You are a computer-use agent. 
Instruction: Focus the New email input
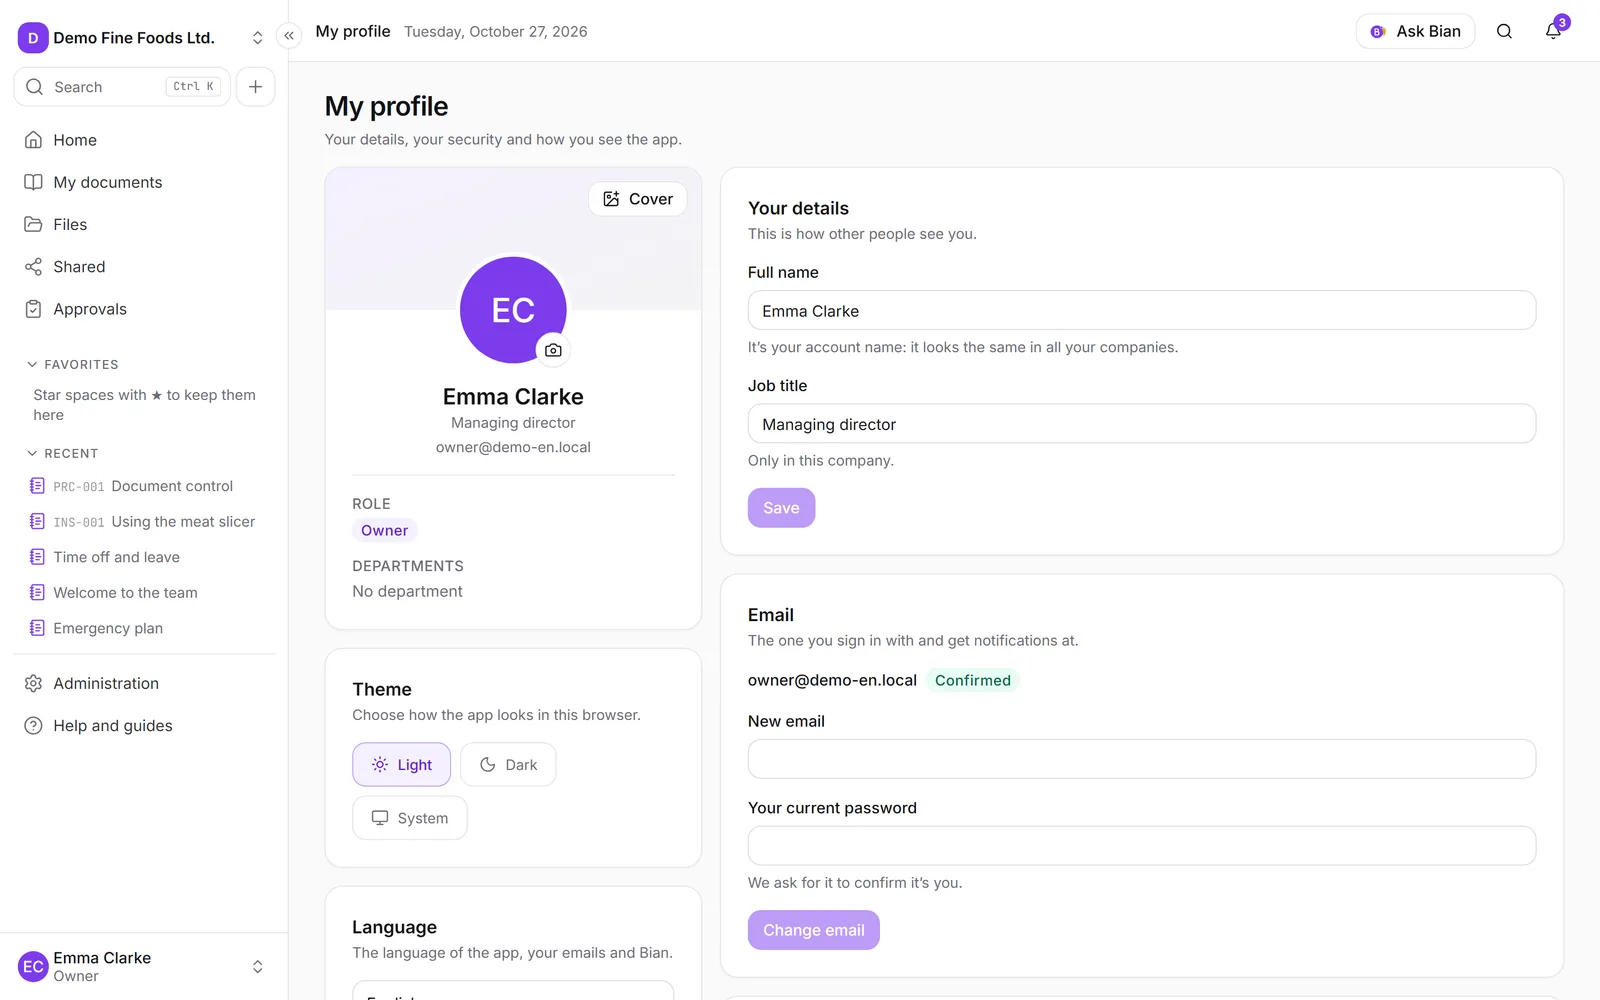tap(1142, 759)
